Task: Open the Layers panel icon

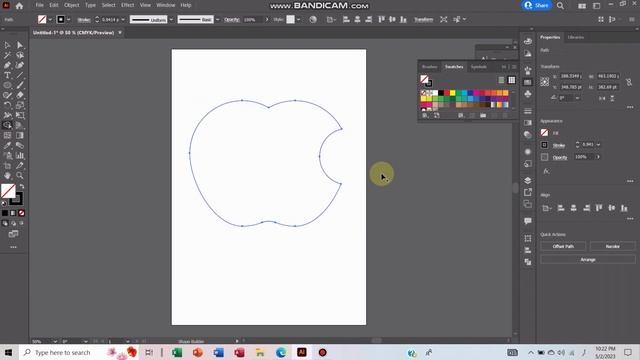Action: pyautogui.click(x=528, y=180)
